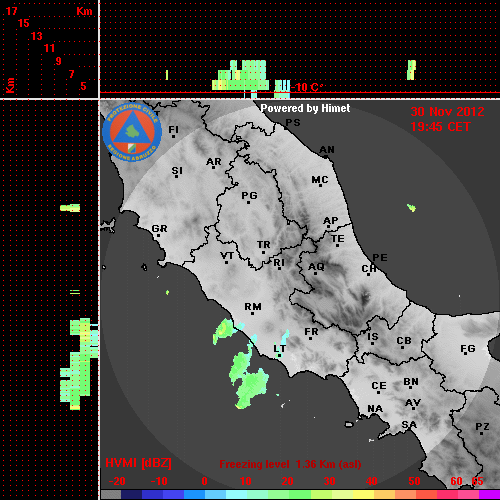The height and width of the screenshot is (500, 500).
Task: Click the gray swatch at the color bar start
Action: (111, 495)
